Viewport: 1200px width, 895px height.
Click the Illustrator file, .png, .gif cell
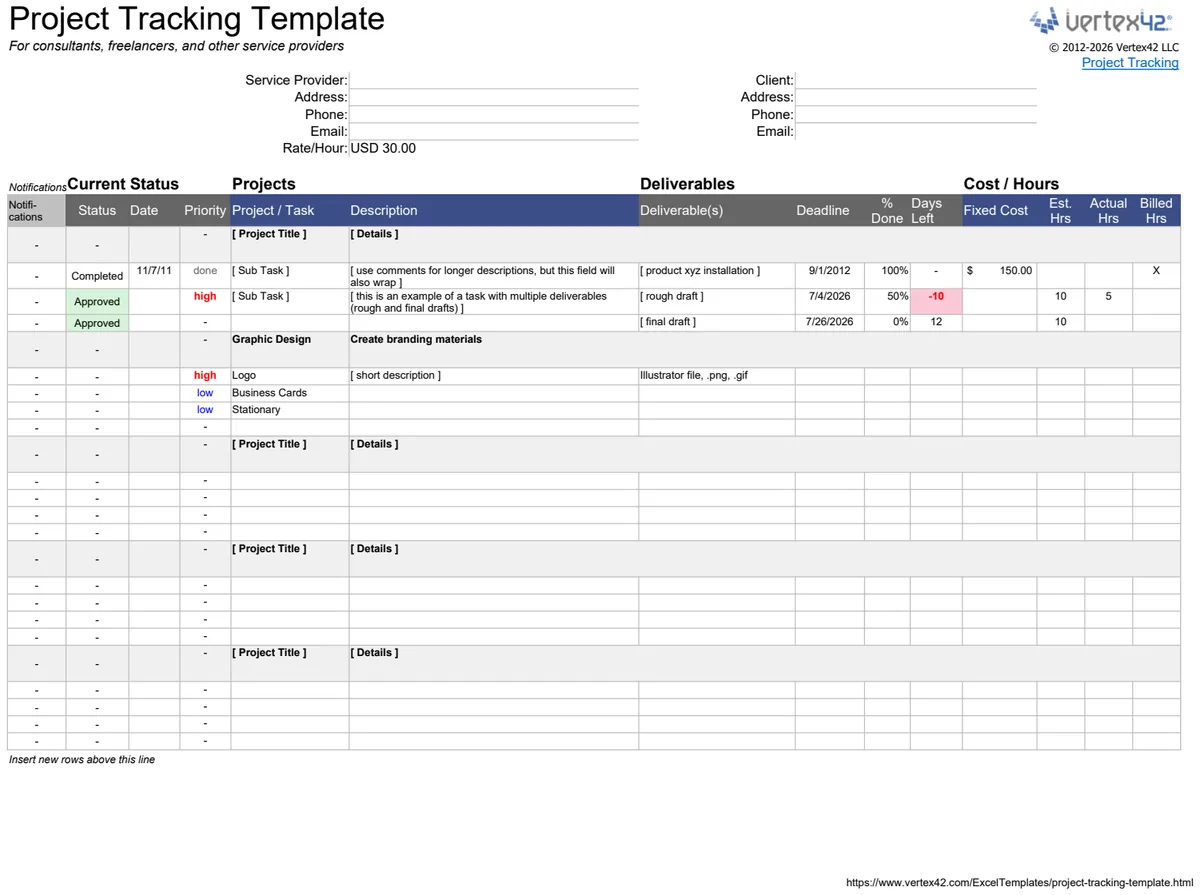click(x=717, y=376)
